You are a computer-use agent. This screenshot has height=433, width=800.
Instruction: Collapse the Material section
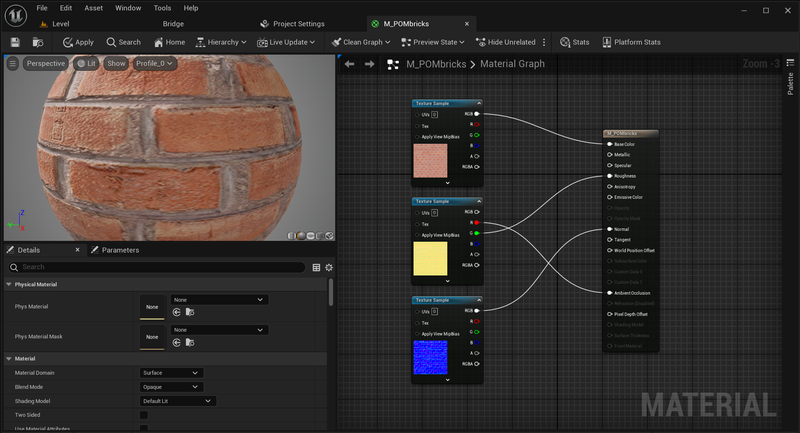click(x=9, y=359)
